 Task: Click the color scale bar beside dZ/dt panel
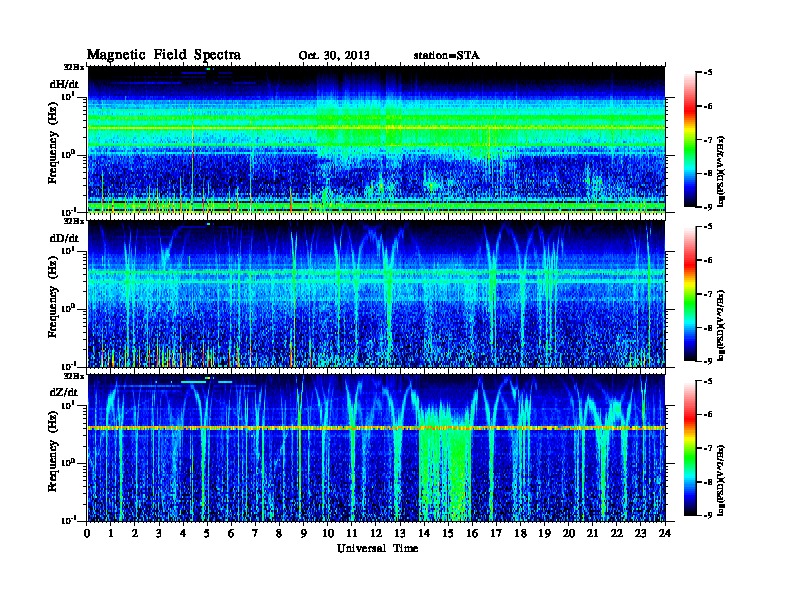pyautogui.click(x=690, y=448)
